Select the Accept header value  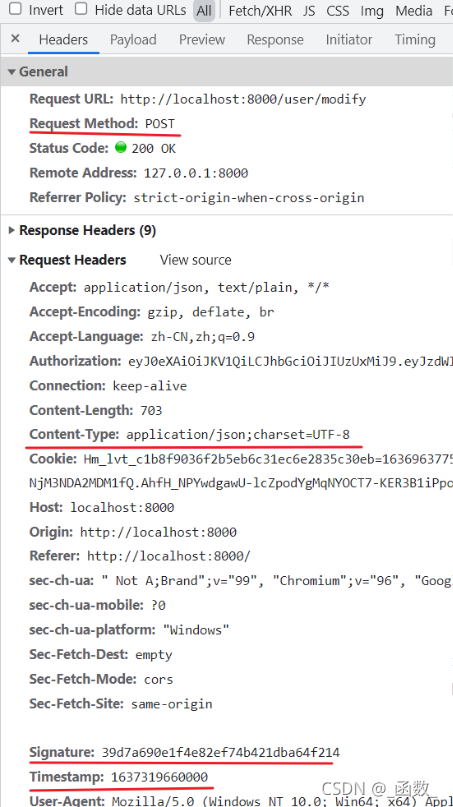pyautogui.click(x=206, y=287)
